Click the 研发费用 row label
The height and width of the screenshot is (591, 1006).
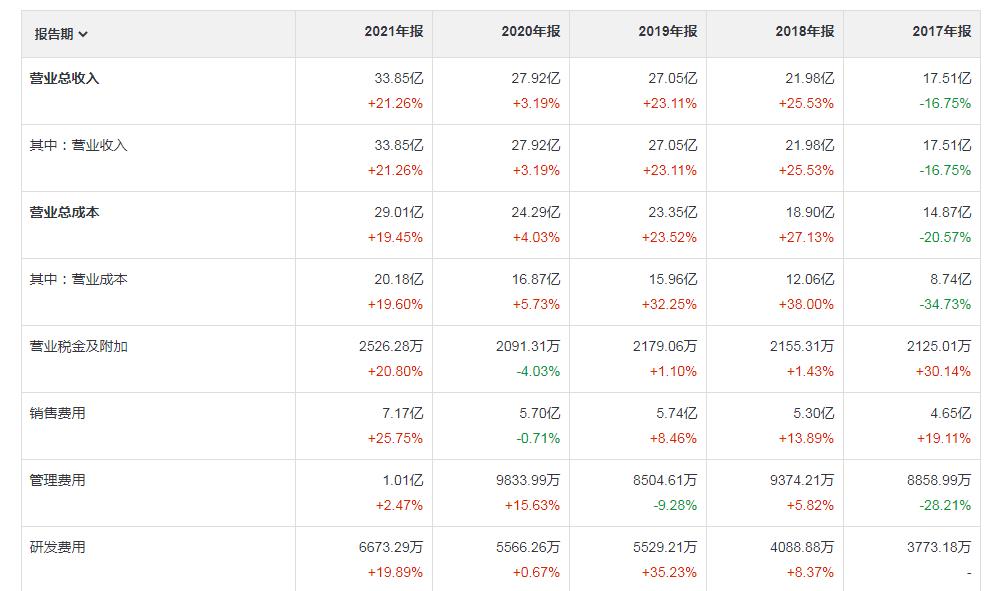58,547
